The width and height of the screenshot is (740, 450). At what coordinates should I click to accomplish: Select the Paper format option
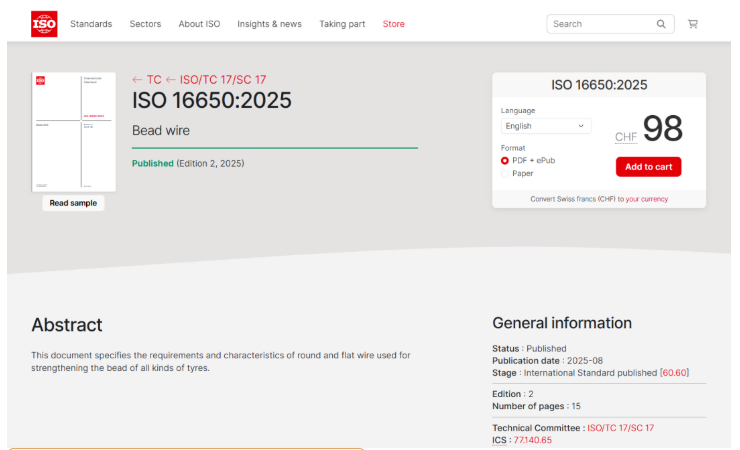(505, 173)
